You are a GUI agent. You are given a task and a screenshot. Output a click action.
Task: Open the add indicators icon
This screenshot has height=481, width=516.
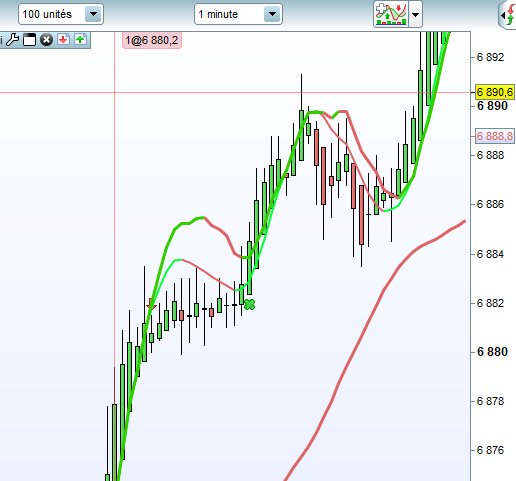[x=391, y=14]
